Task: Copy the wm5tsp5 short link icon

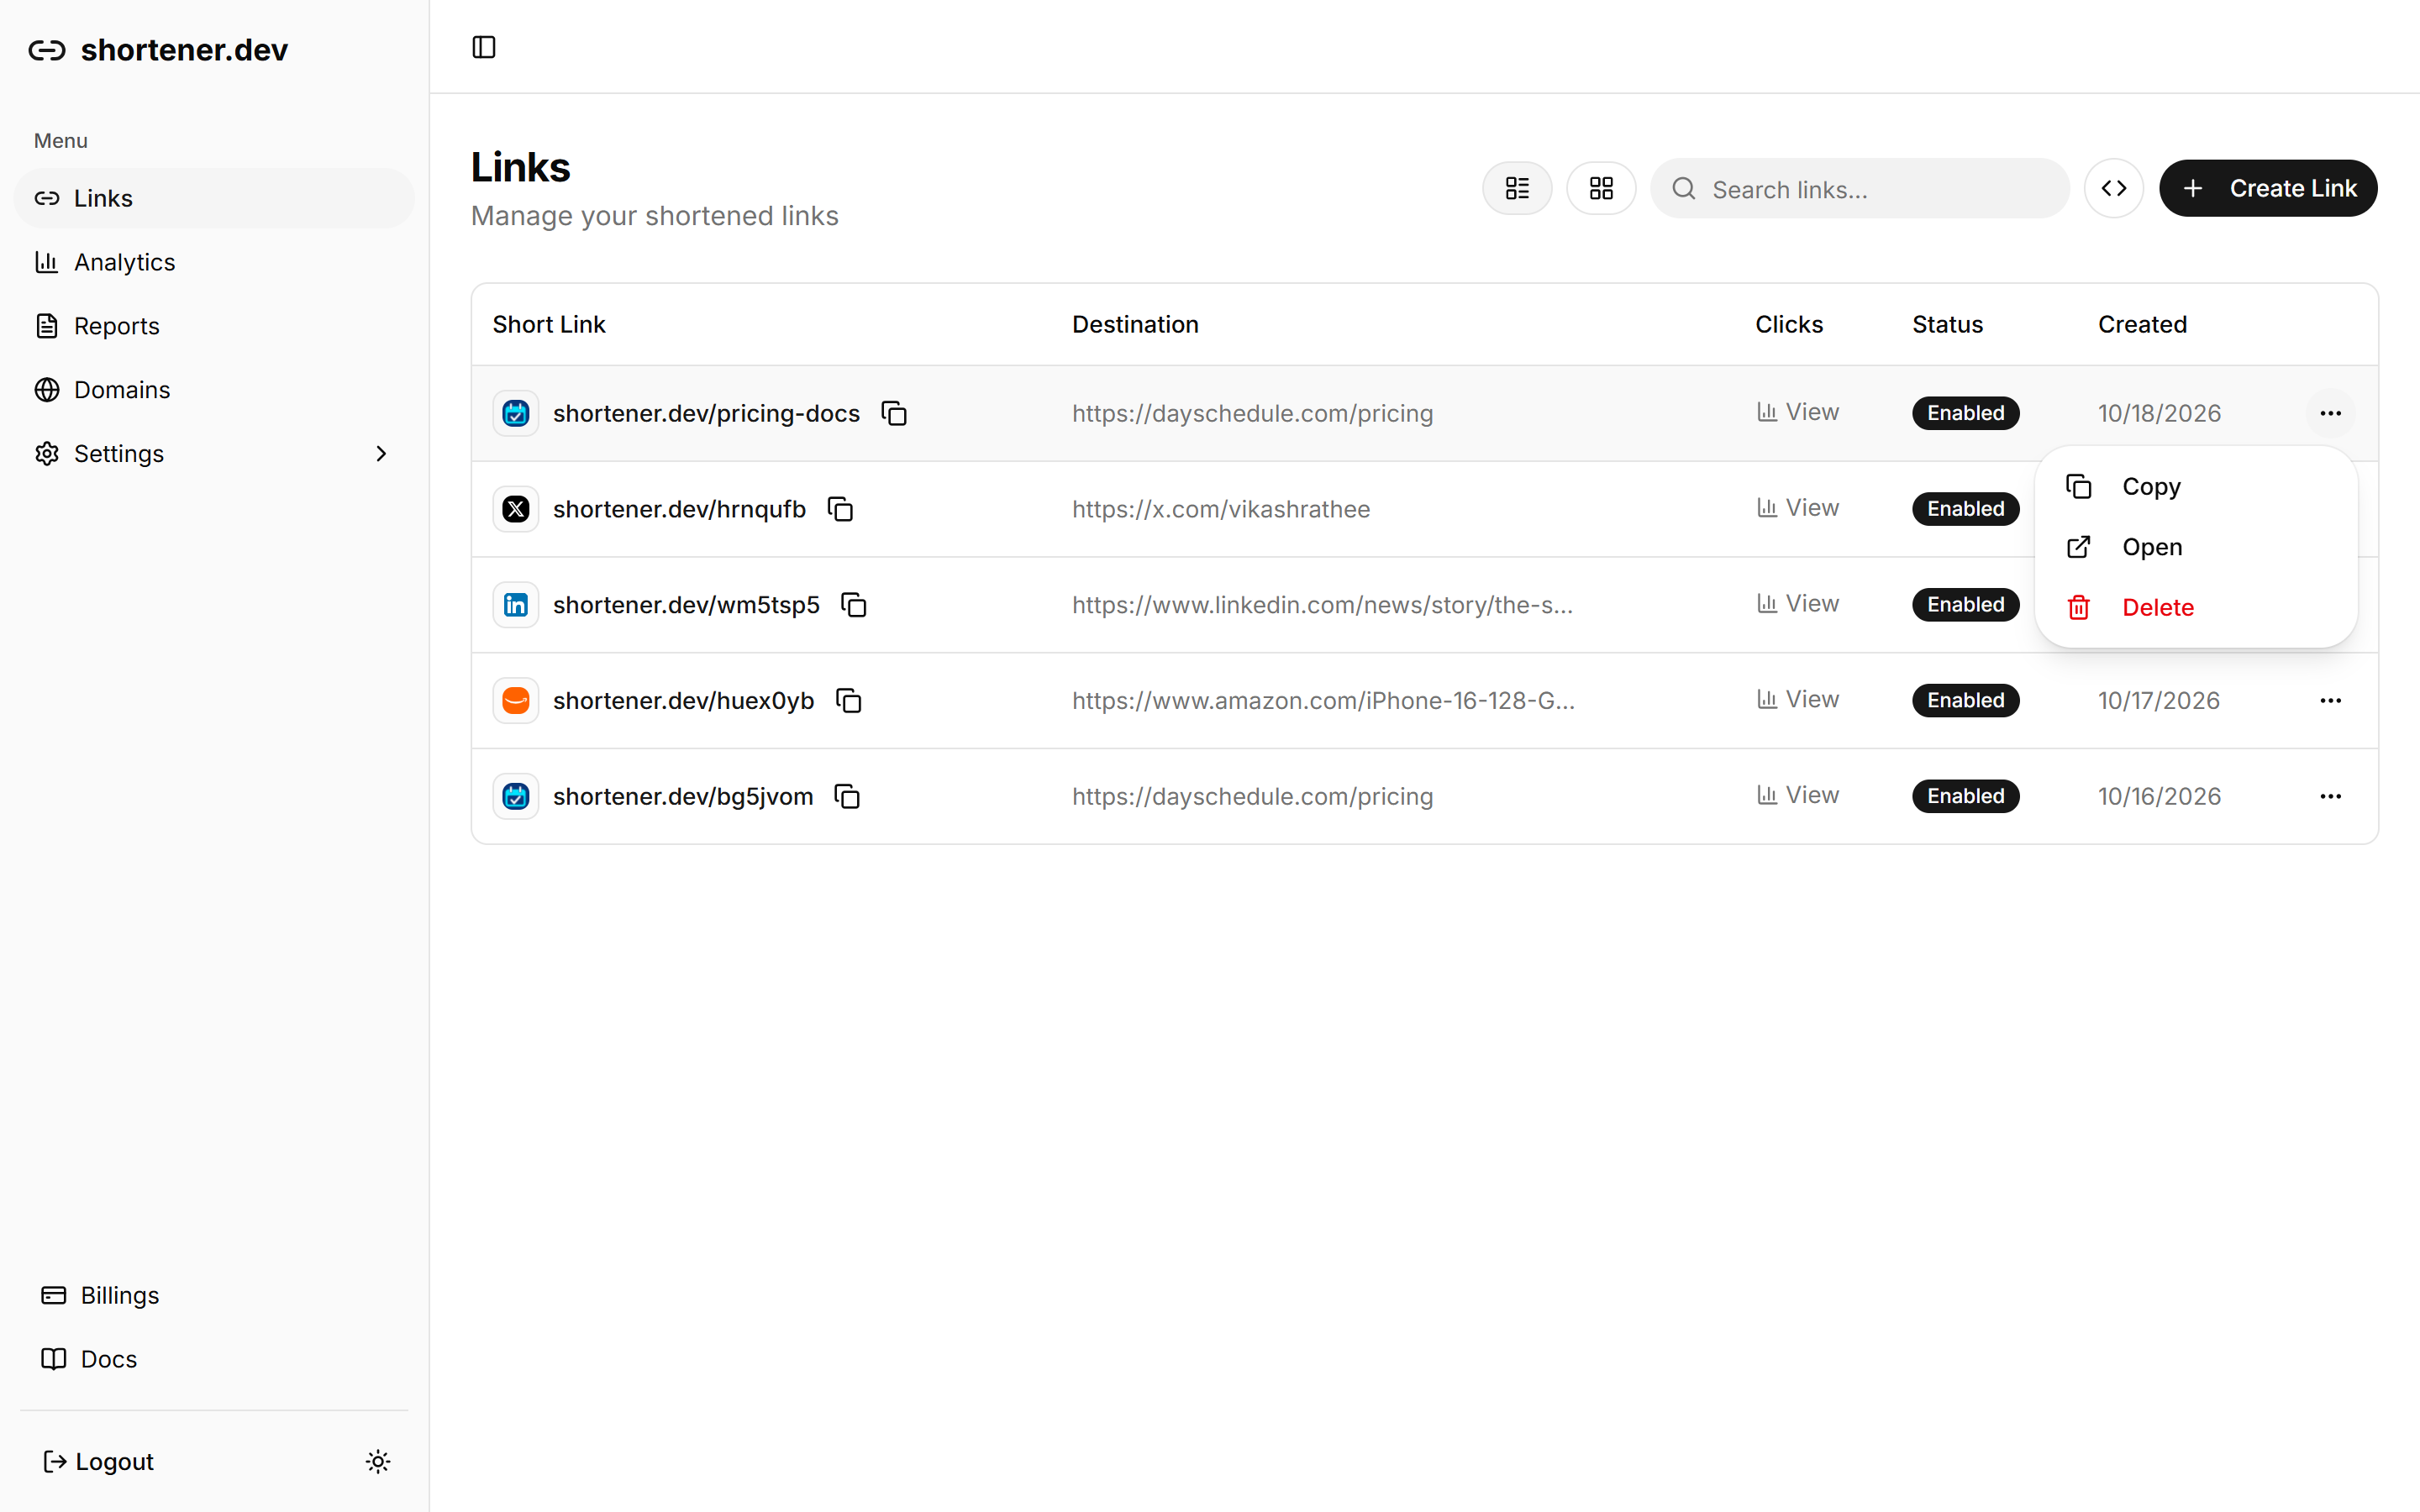Action: (854, 605)
